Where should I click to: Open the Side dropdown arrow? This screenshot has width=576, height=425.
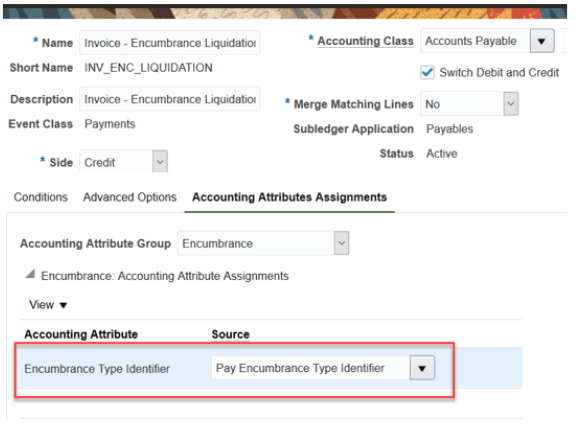click(160, 162)
